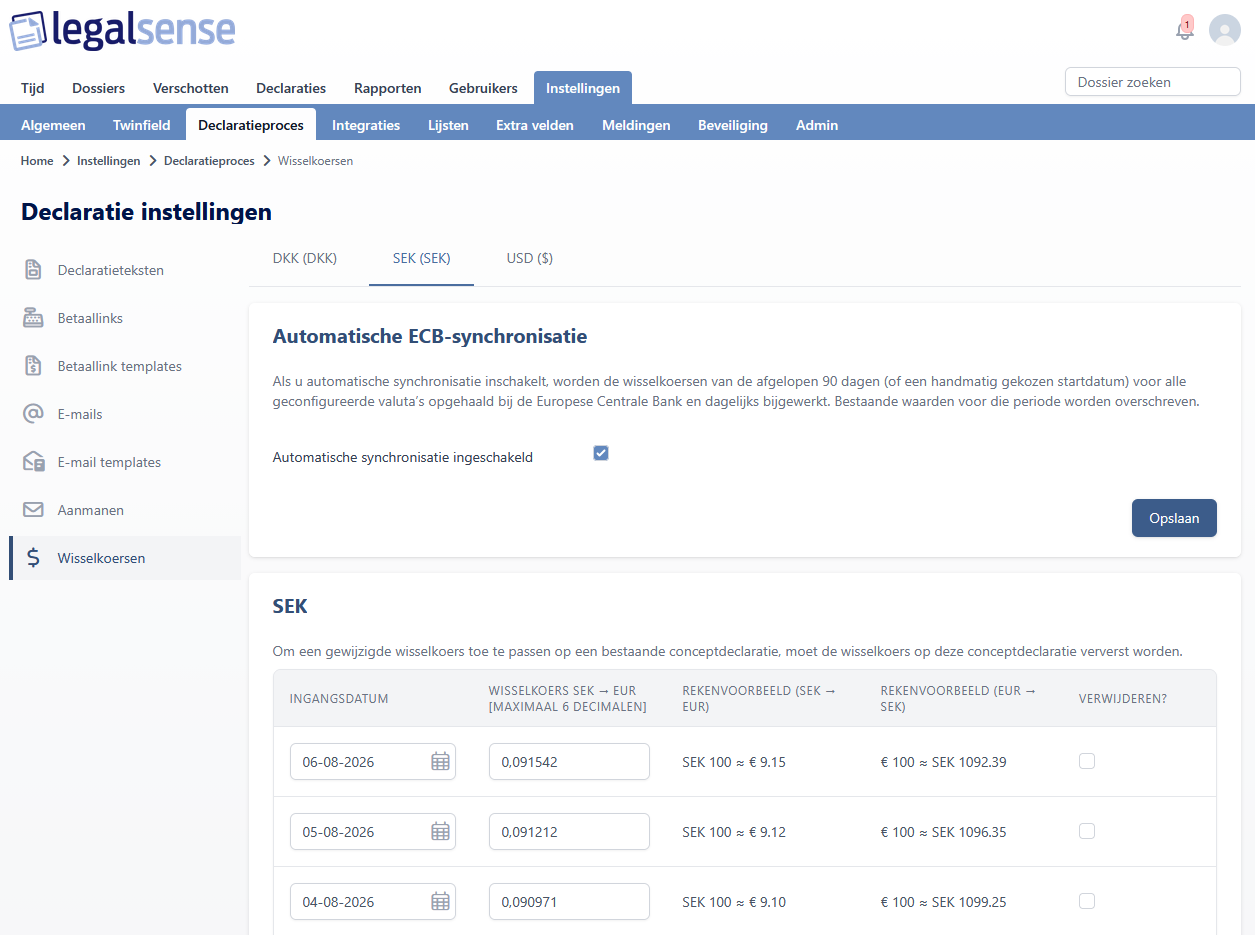This screenshot has width=1255, height=935.
Task: Tick Verwijderen checkbox for 06-08-2026 row
Action: click(x=1087, y=761)
